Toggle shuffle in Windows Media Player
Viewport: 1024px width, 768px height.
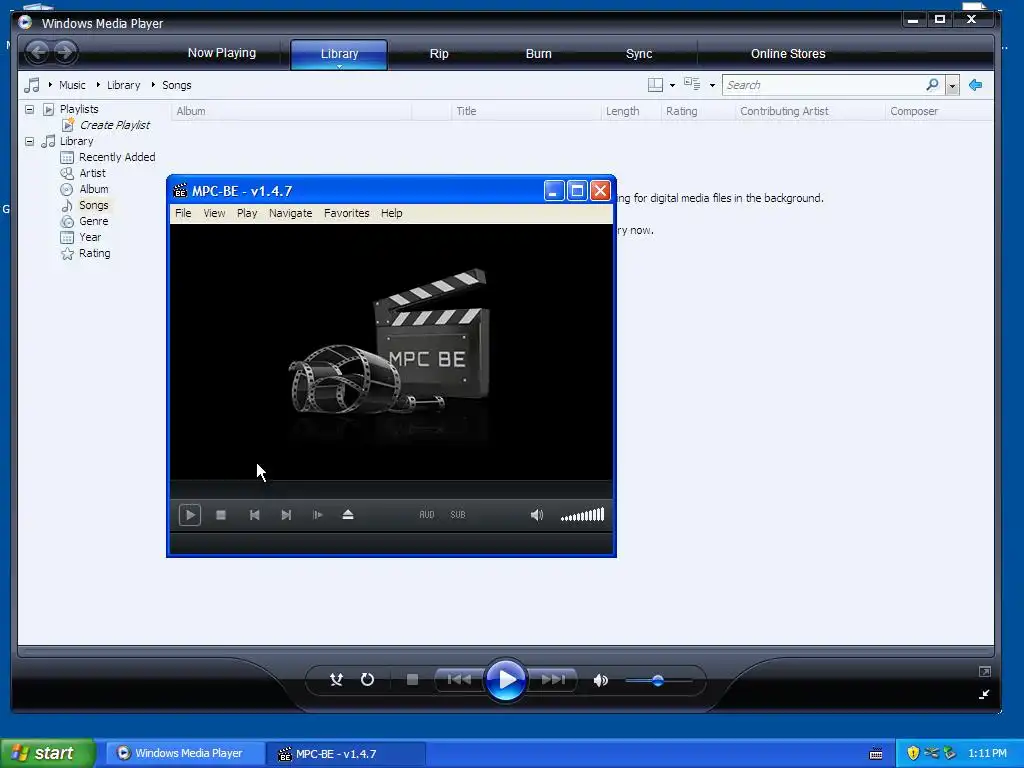click(336, 680)
